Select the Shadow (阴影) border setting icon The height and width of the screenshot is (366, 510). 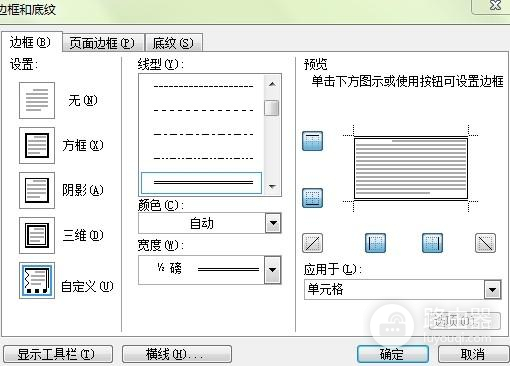point(37,190)
